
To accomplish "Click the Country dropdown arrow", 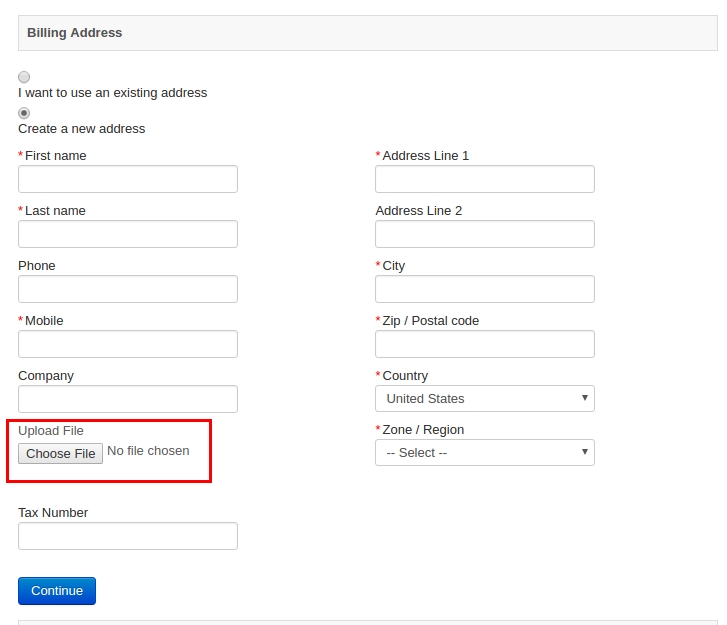I will (585, 398).
